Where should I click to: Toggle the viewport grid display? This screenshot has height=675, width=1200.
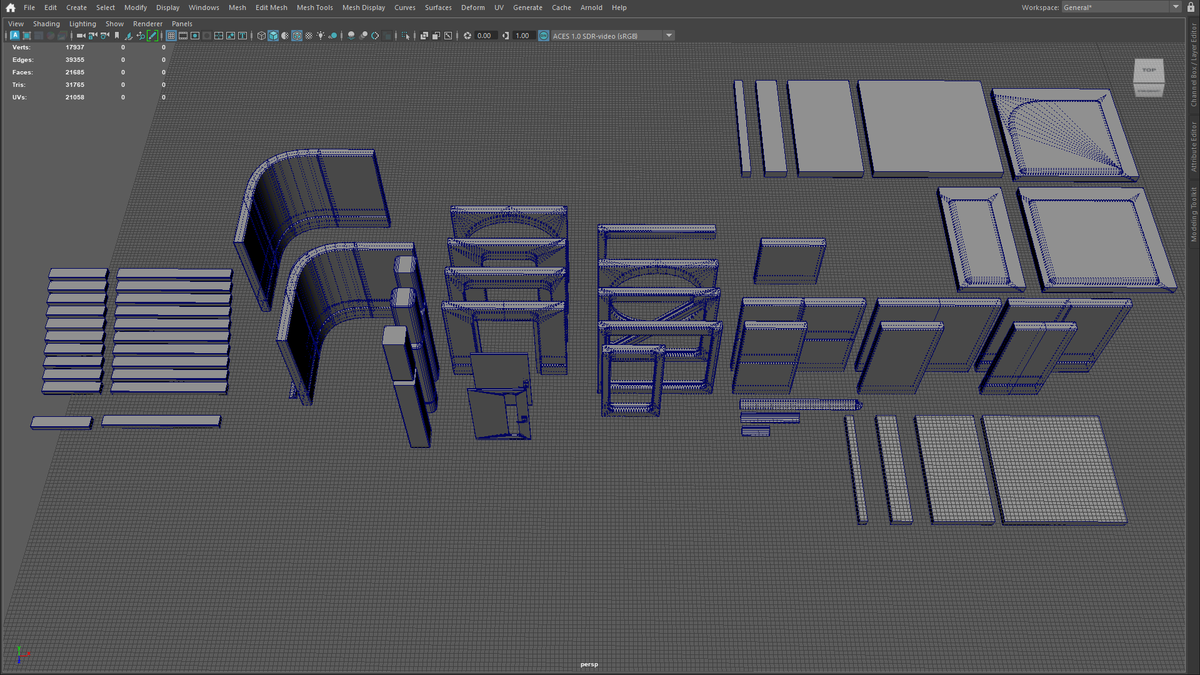tap(172, 36)
